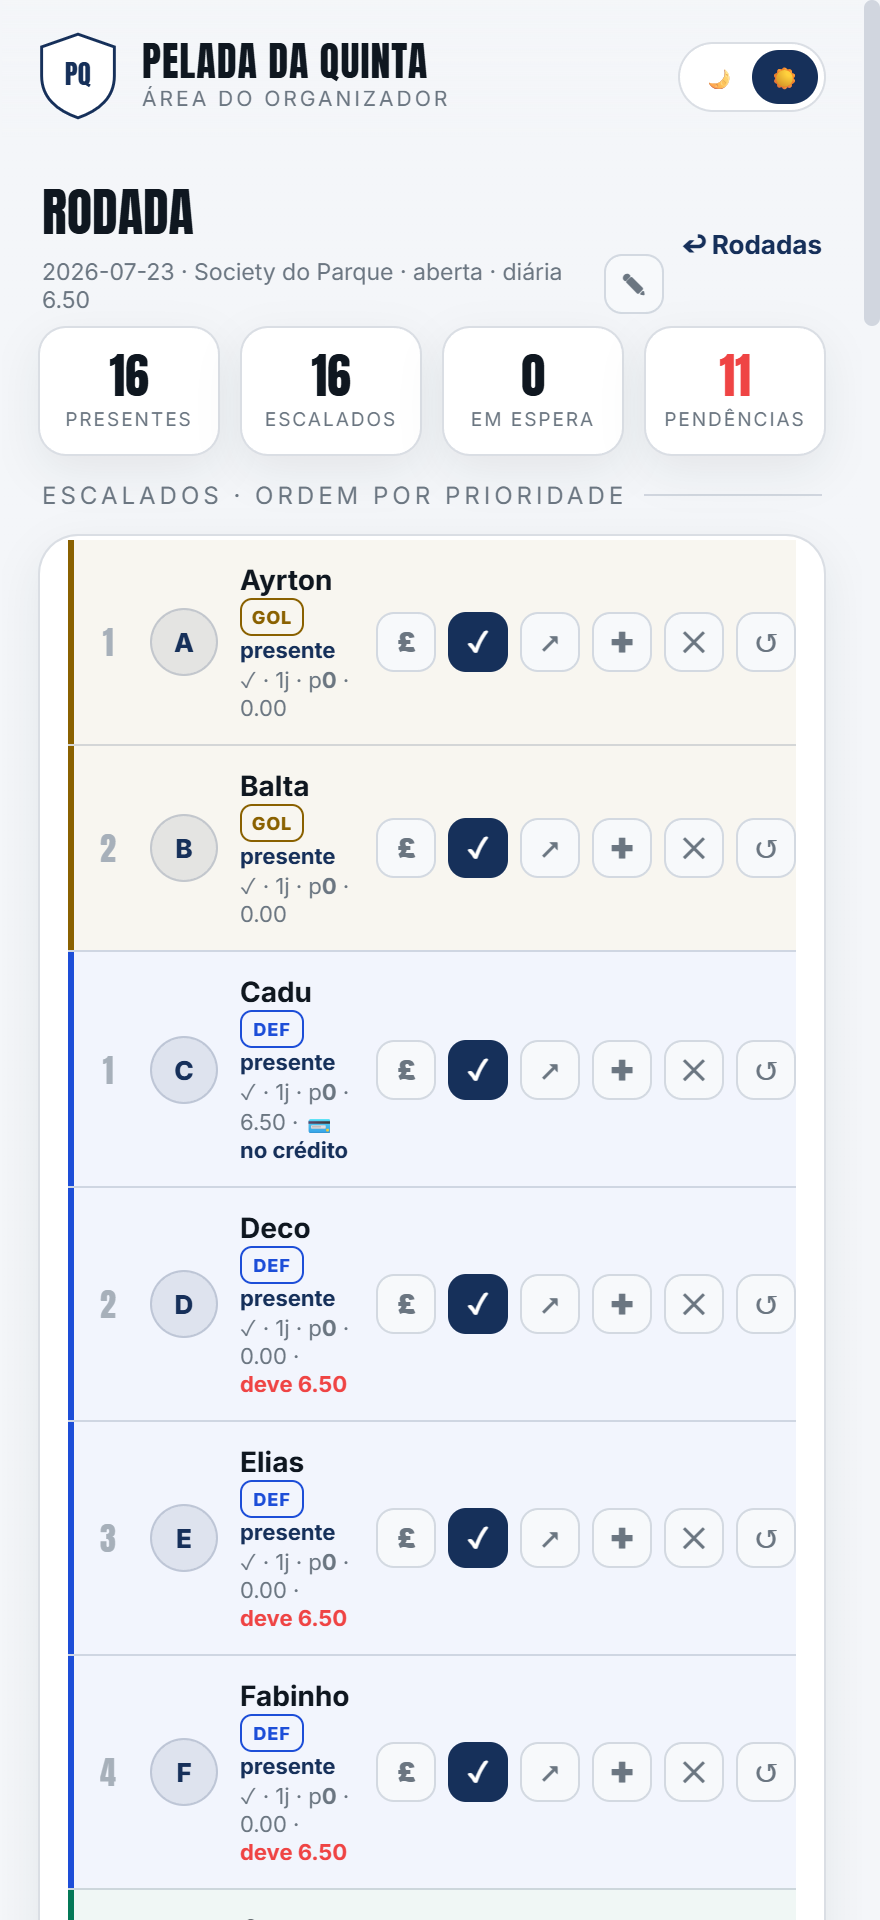
Task: Click the plus icon on Deco's row
Action: click(x=622, y=1304)
